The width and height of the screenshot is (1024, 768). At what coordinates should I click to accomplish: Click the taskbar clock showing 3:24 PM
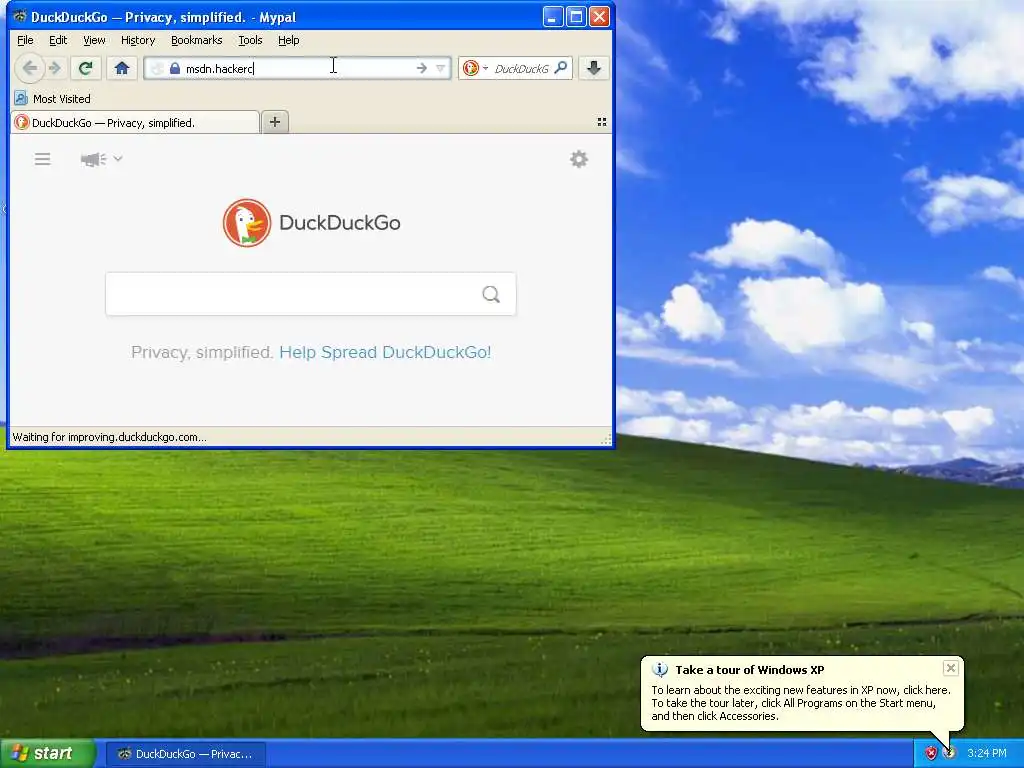[x=987, y=754]
